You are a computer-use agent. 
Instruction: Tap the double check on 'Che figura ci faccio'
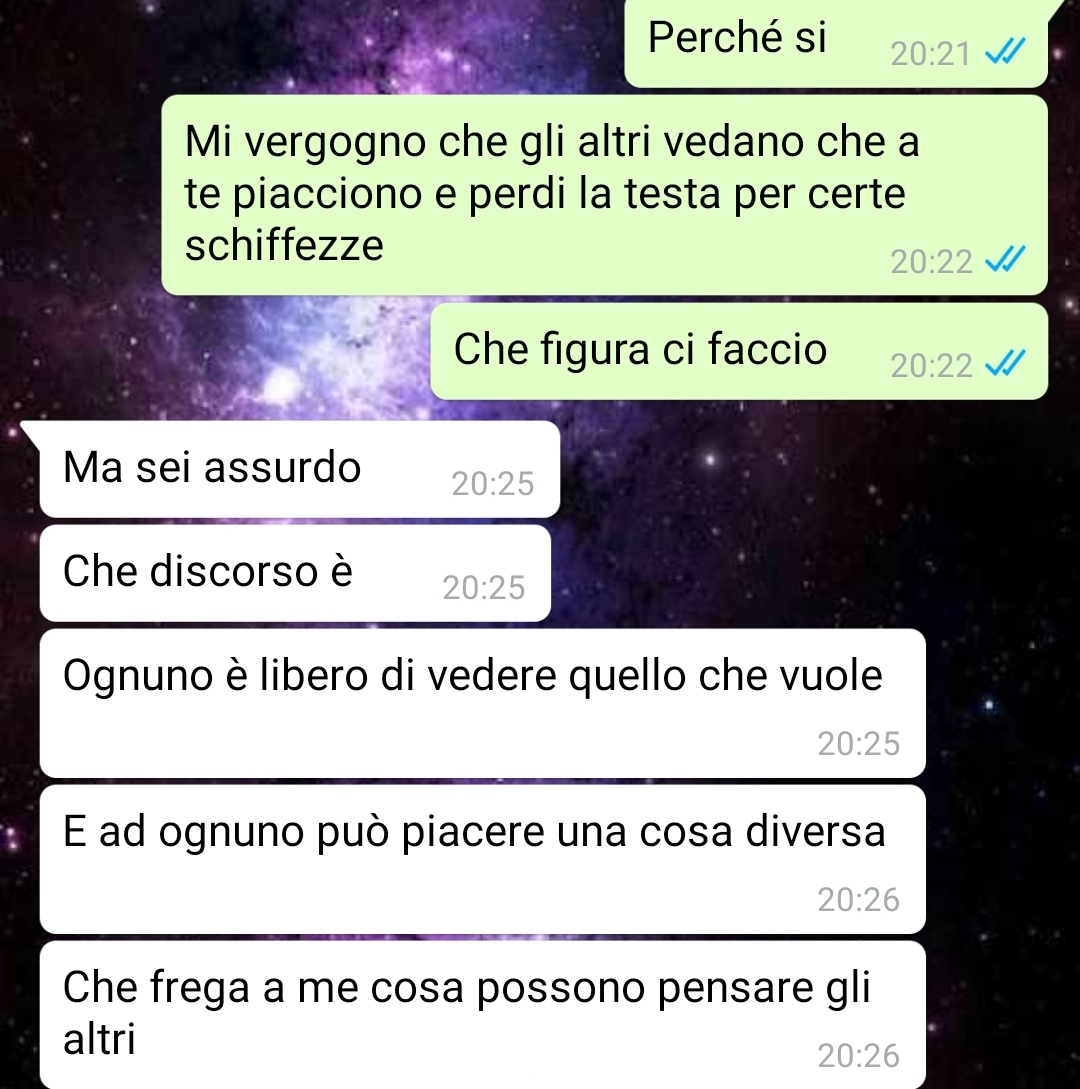[1005, 364]
